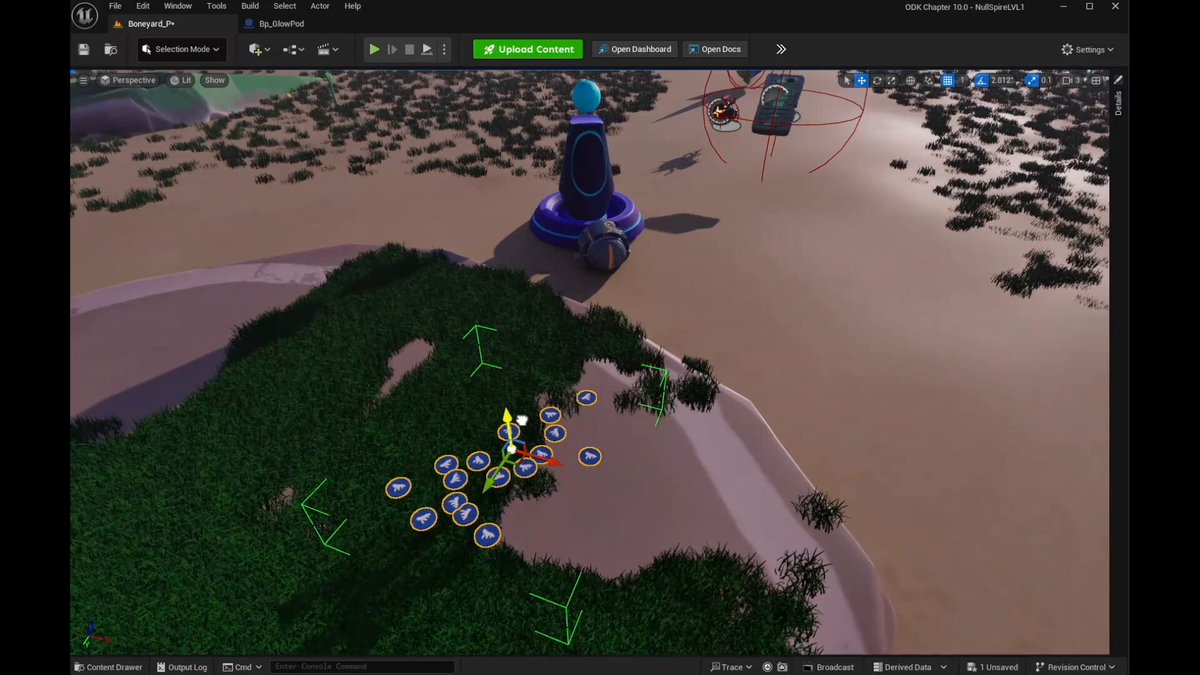Screen dimensions: 1200x675
Task: Toggle grid snapping icon
Action: [x=948, y=80]
